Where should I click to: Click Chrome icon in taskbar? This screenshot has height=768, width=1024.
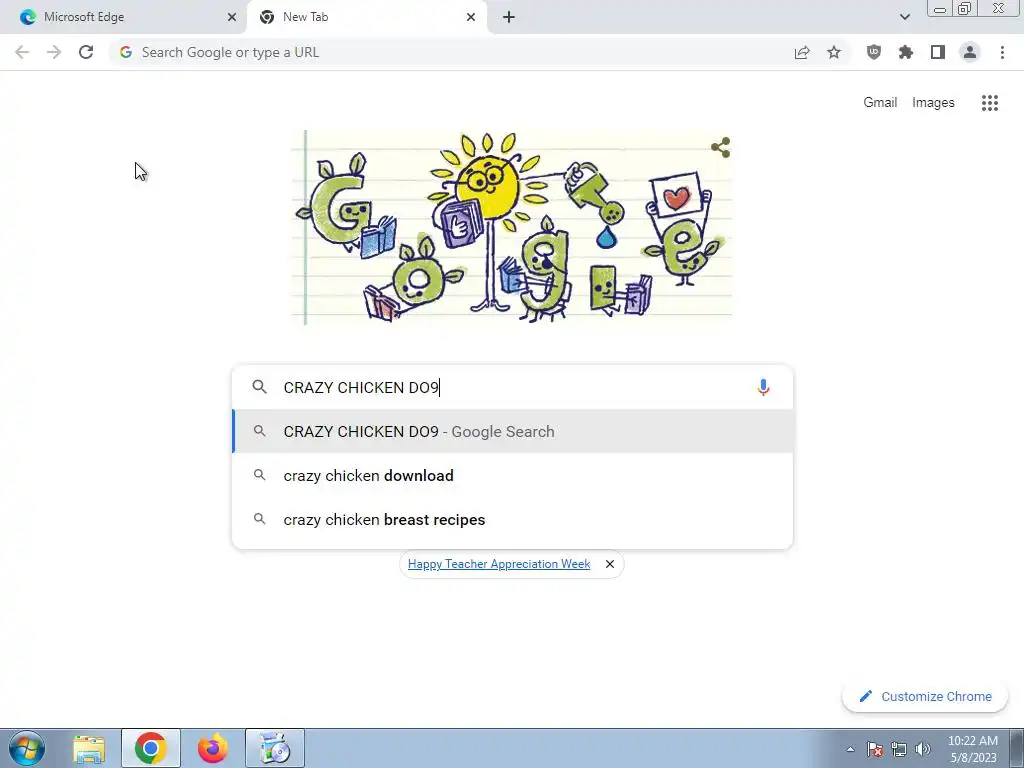[x=151, y=748]
